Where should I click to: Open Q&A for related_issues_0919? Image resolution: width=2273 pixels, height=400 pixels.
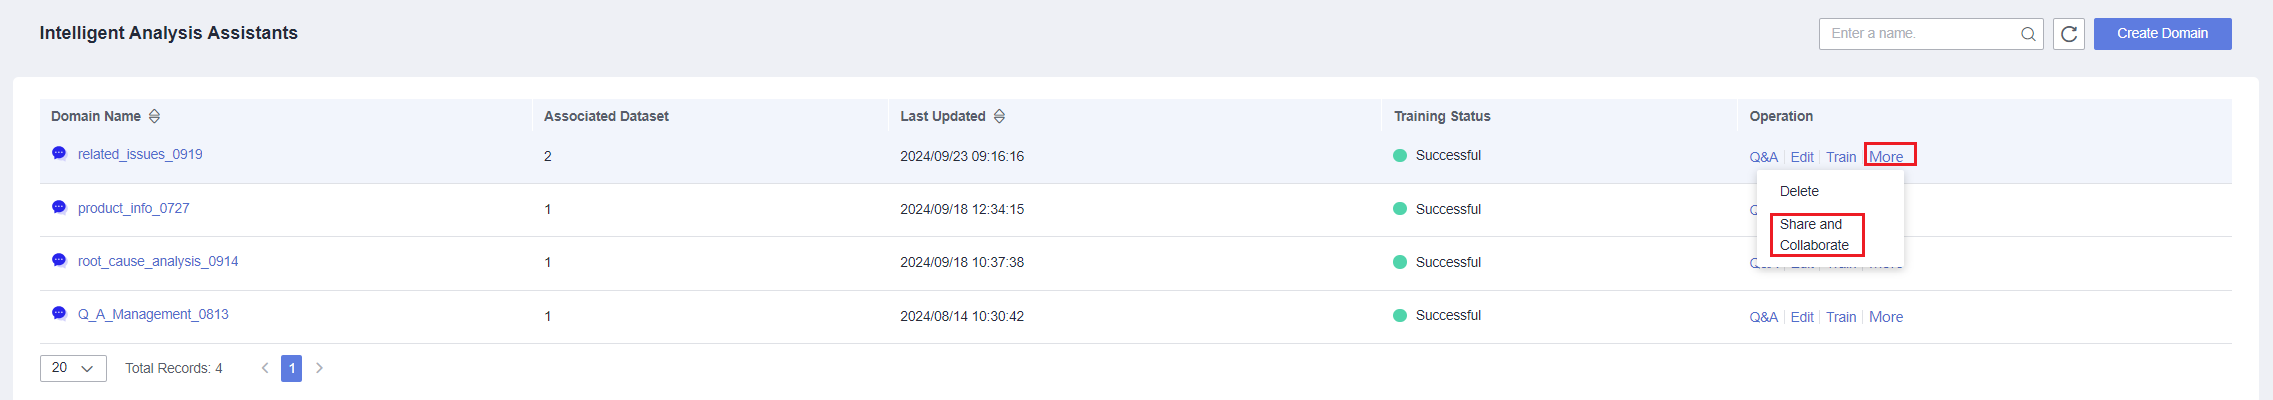(1763, 157)
